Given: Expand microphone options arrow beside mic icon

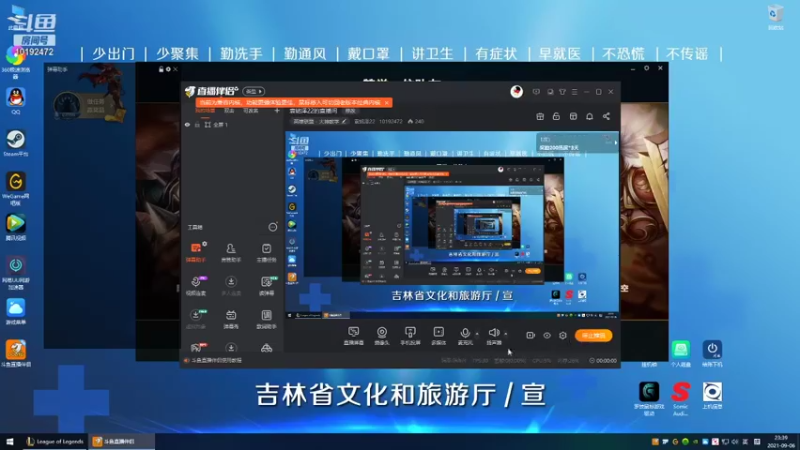Looking at the screenshot, I should click(x=477, y=334).
